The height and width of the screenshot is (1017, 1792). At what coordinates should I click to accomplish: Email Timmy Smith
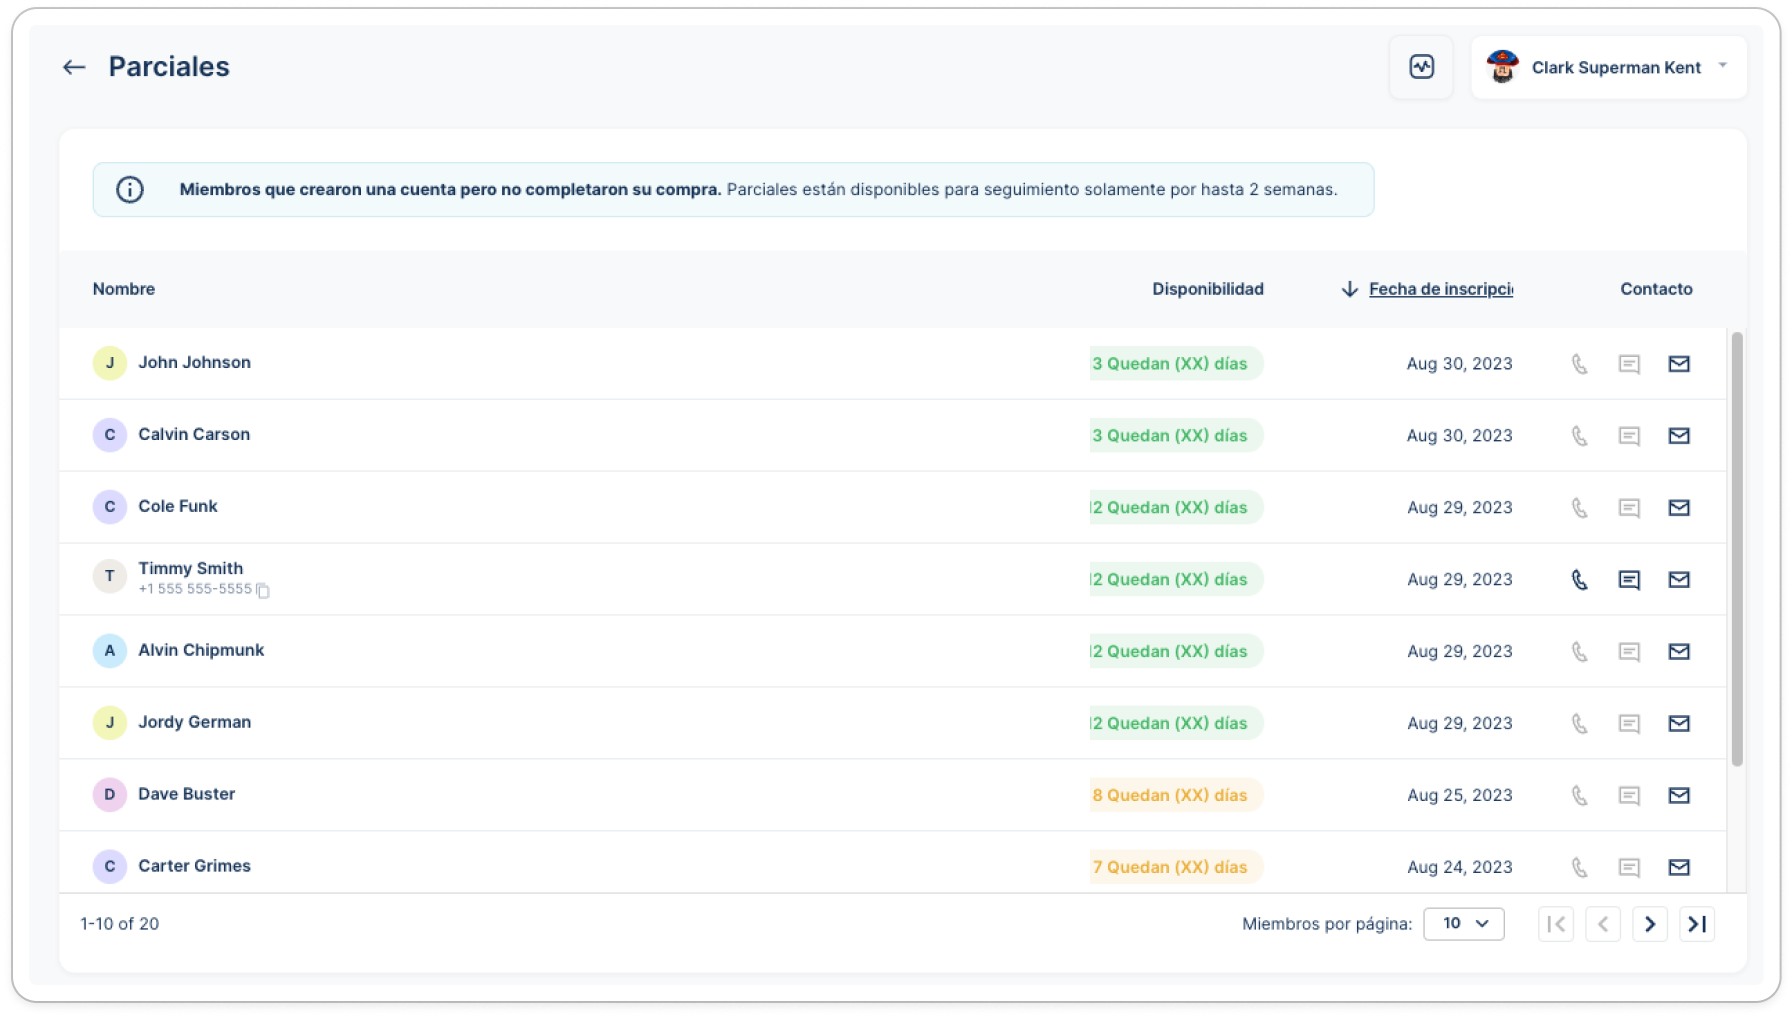[1679, 580]
